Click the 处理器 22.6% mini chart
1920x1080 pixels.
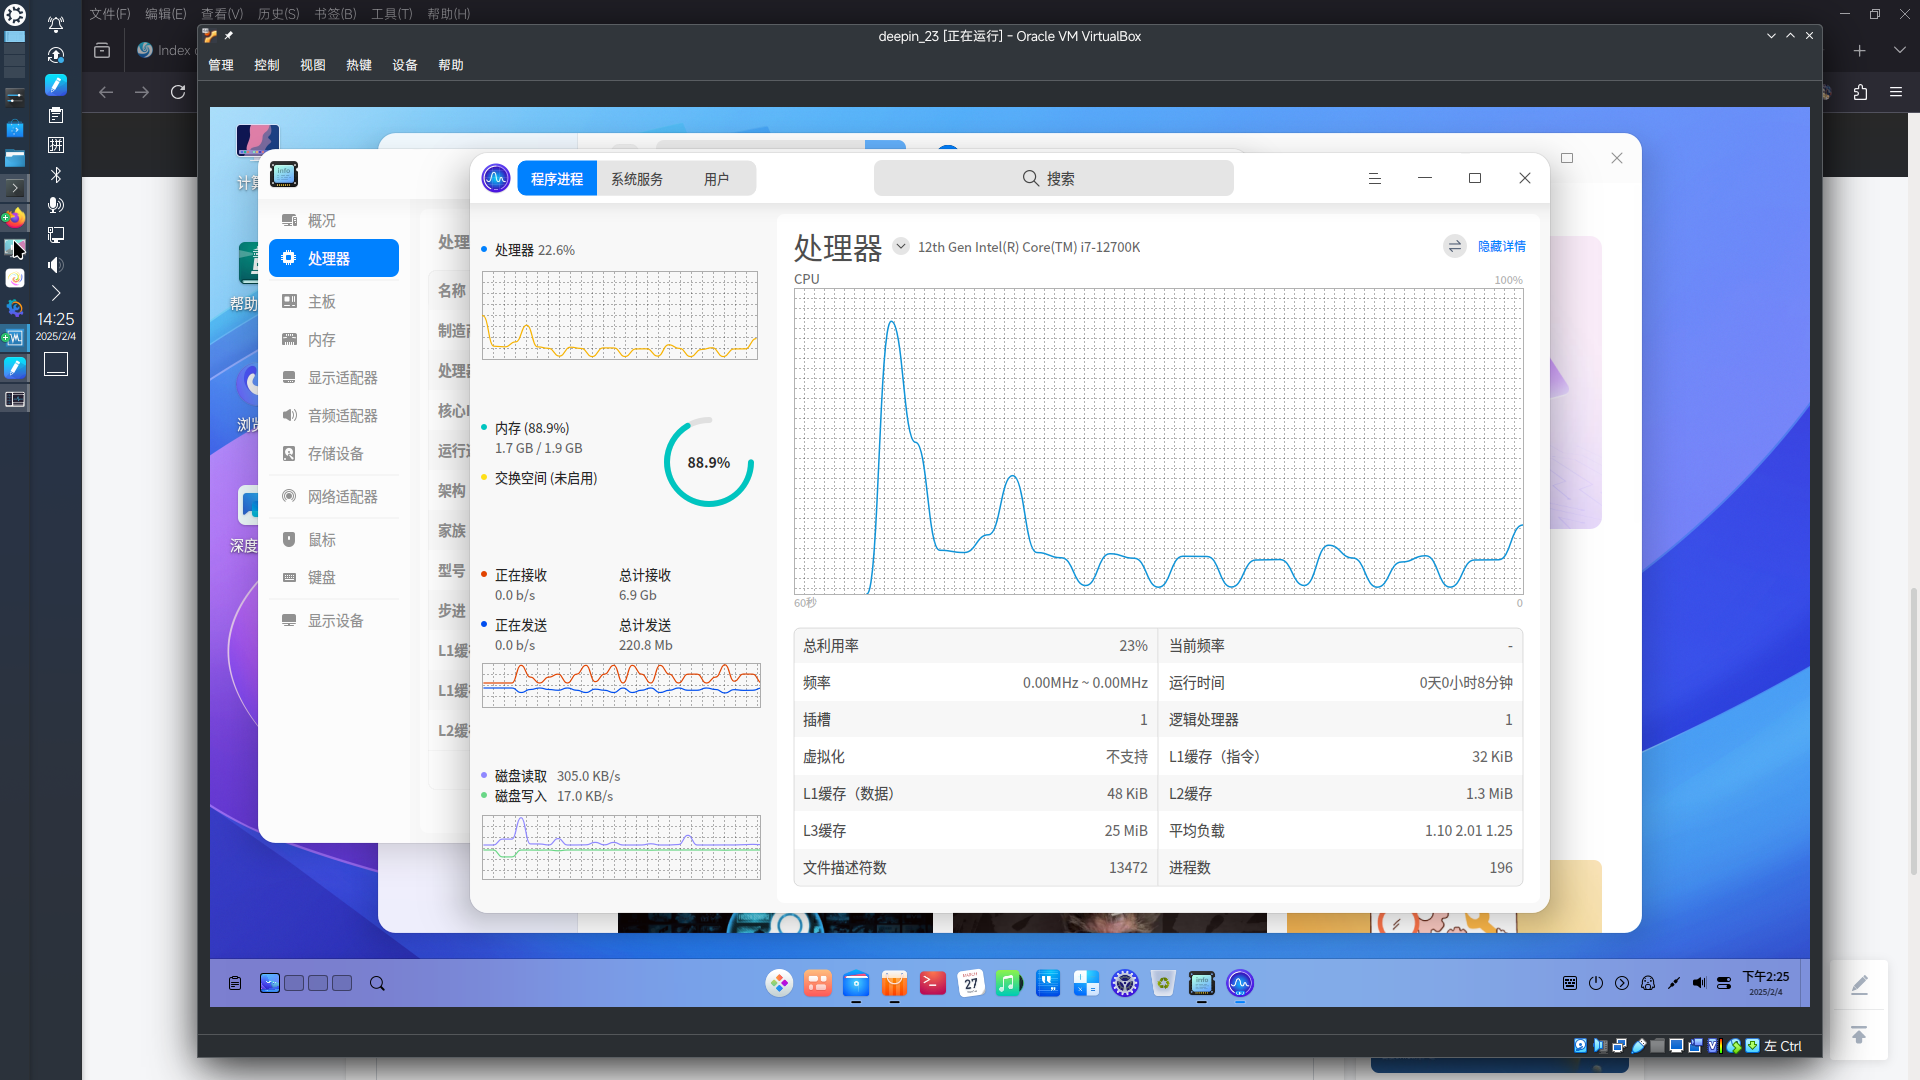click(x=620, y=315)
